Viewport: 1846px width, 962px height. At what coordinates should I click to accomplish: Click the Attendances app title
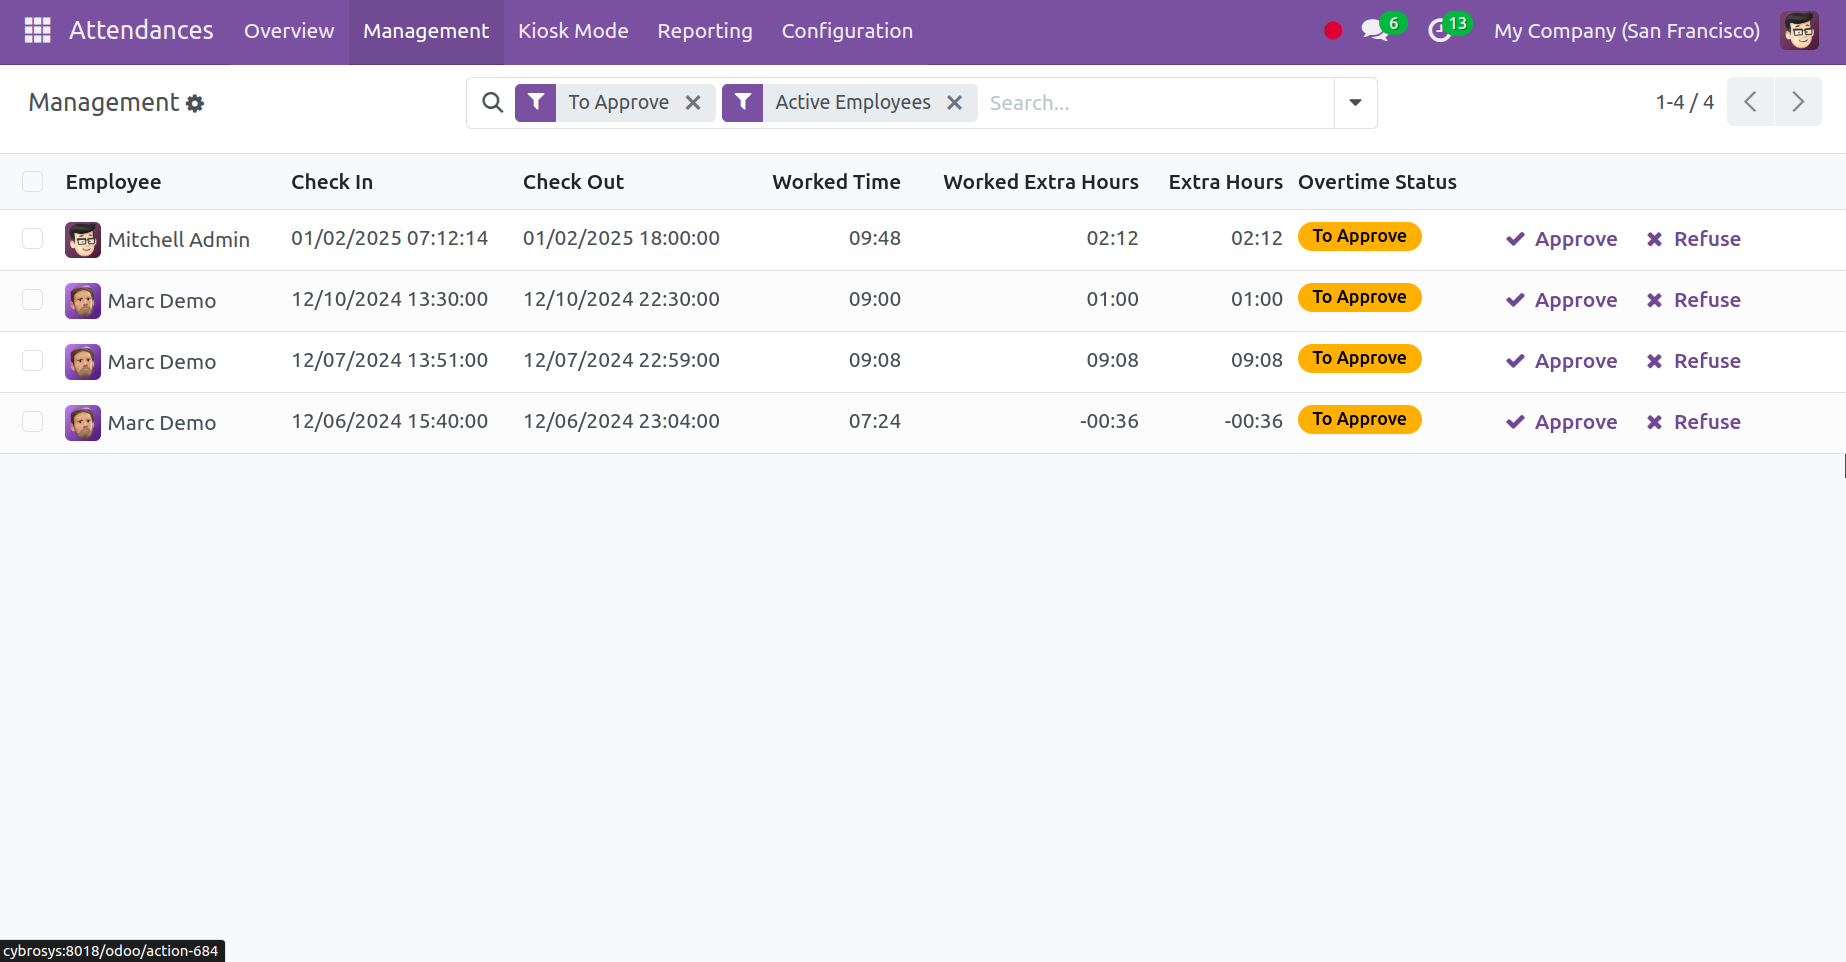[x=141, y=31]
